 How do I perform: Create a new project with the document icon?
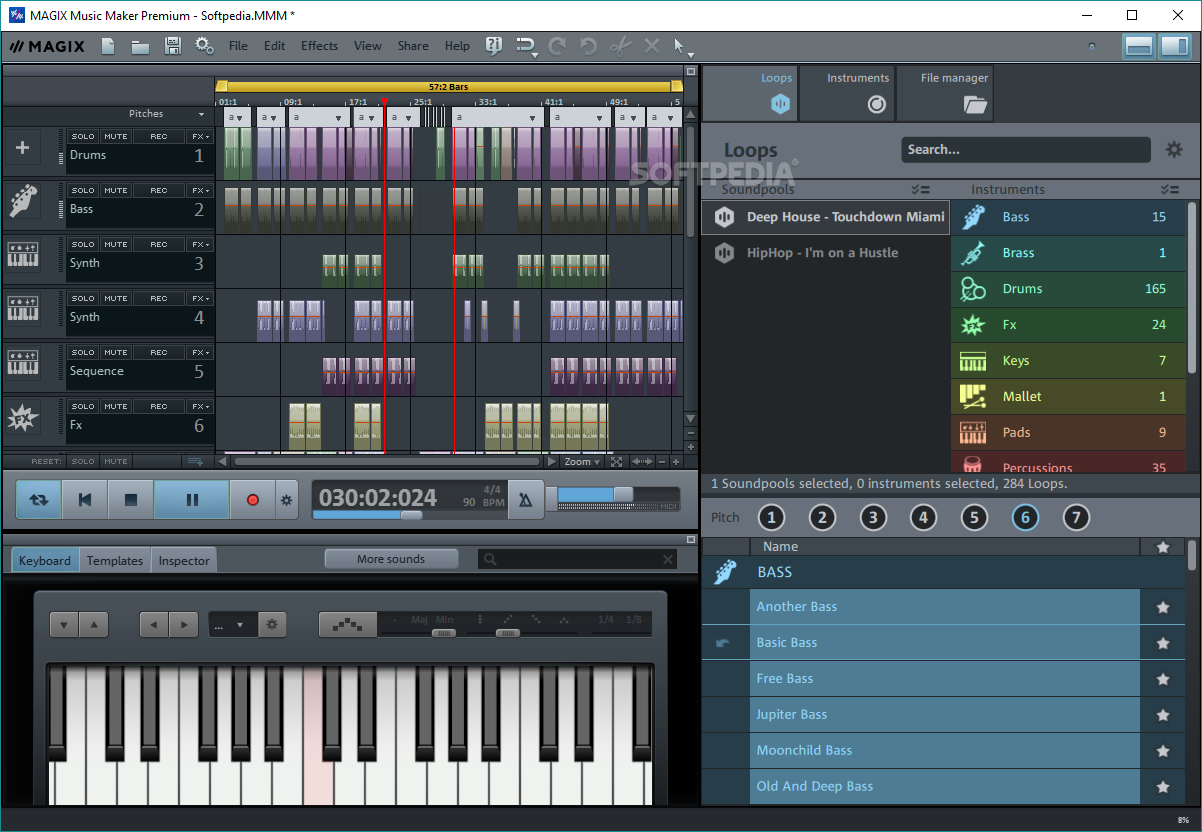107,46
